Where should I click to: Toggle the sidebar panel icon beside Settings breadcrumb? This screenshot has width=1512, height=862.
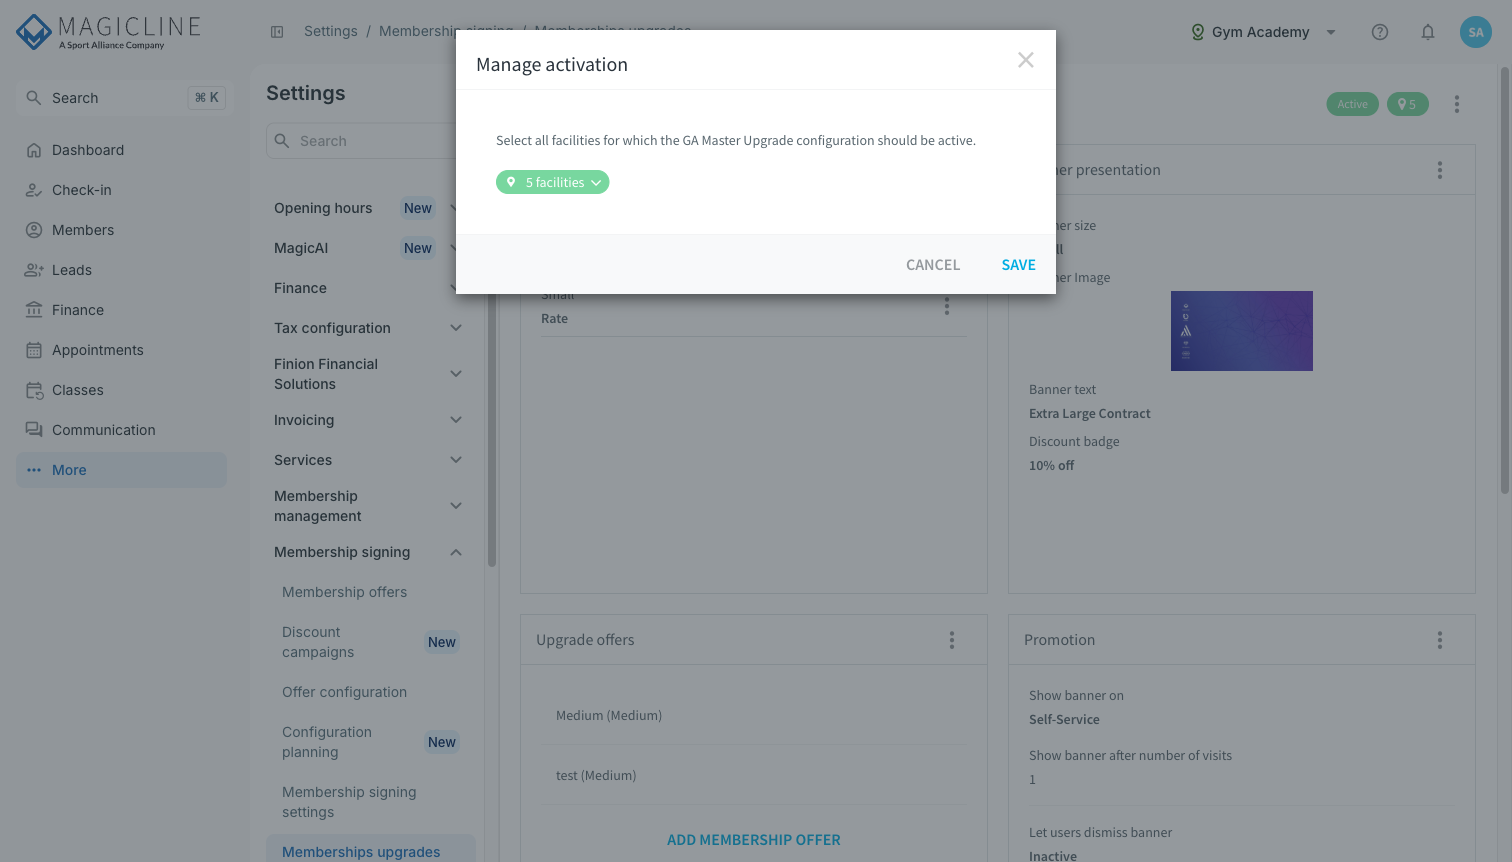277,32
